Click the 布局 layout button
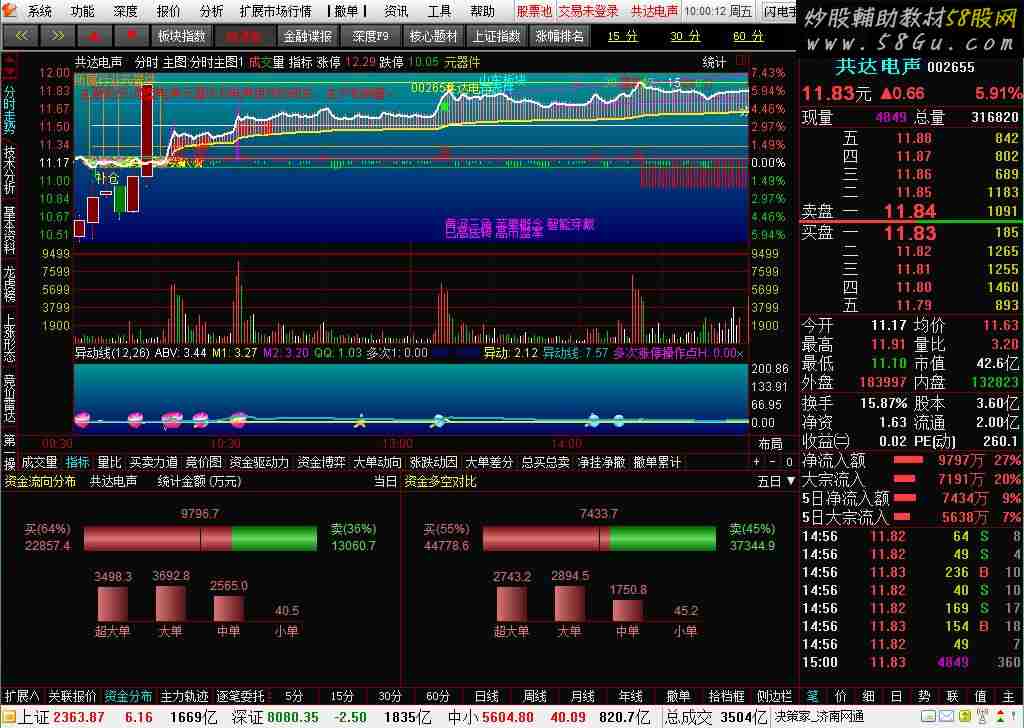The width and height of the screenshot is (1024, 728). pos(771,444)
